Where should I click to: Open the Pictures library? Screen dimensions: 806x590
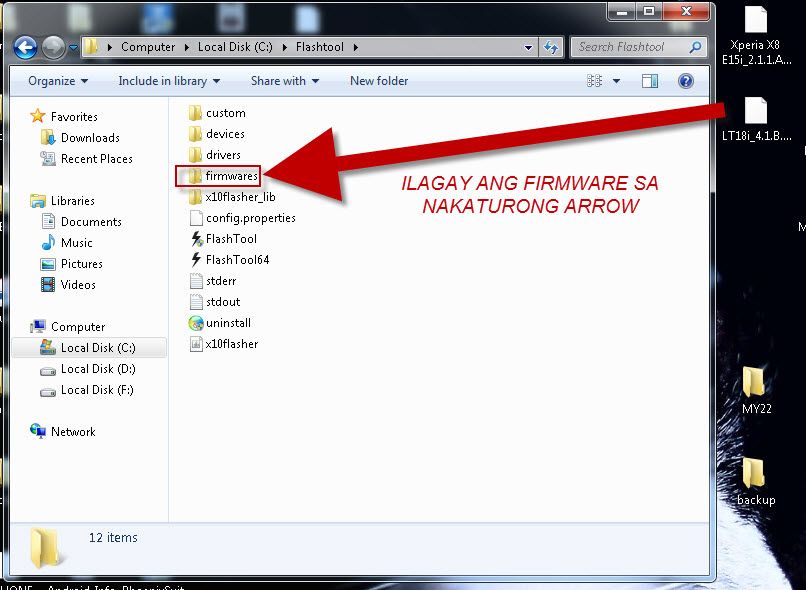click(71, 264)
